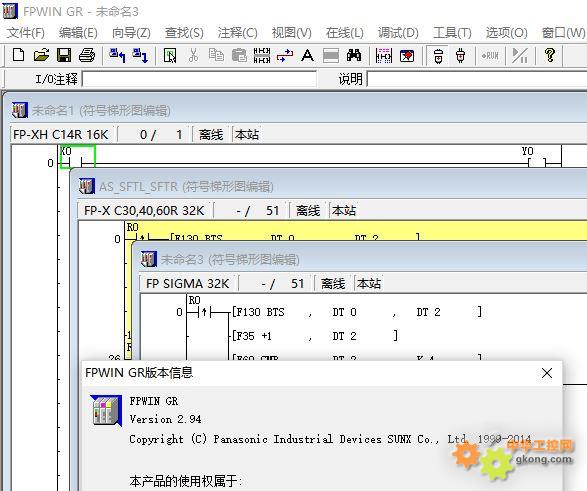
Task: Create a new file with the blank page icon
Action: tap(19, 55)
